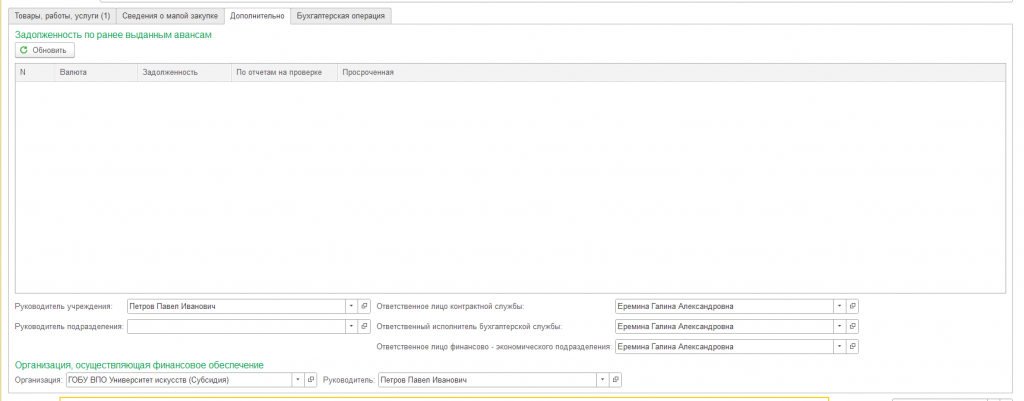The height and width of the screenshot is (401, 1024).
Task: Click Организация, осуществляющая финансовое обеспечение heading
Action: pyautogui.click(x=139, y=365)
